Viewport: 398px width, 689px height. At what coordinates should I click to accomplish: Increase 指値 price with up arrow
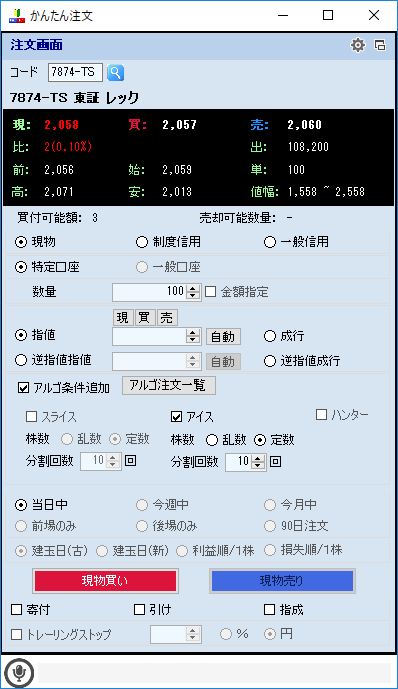click(193, 333)
